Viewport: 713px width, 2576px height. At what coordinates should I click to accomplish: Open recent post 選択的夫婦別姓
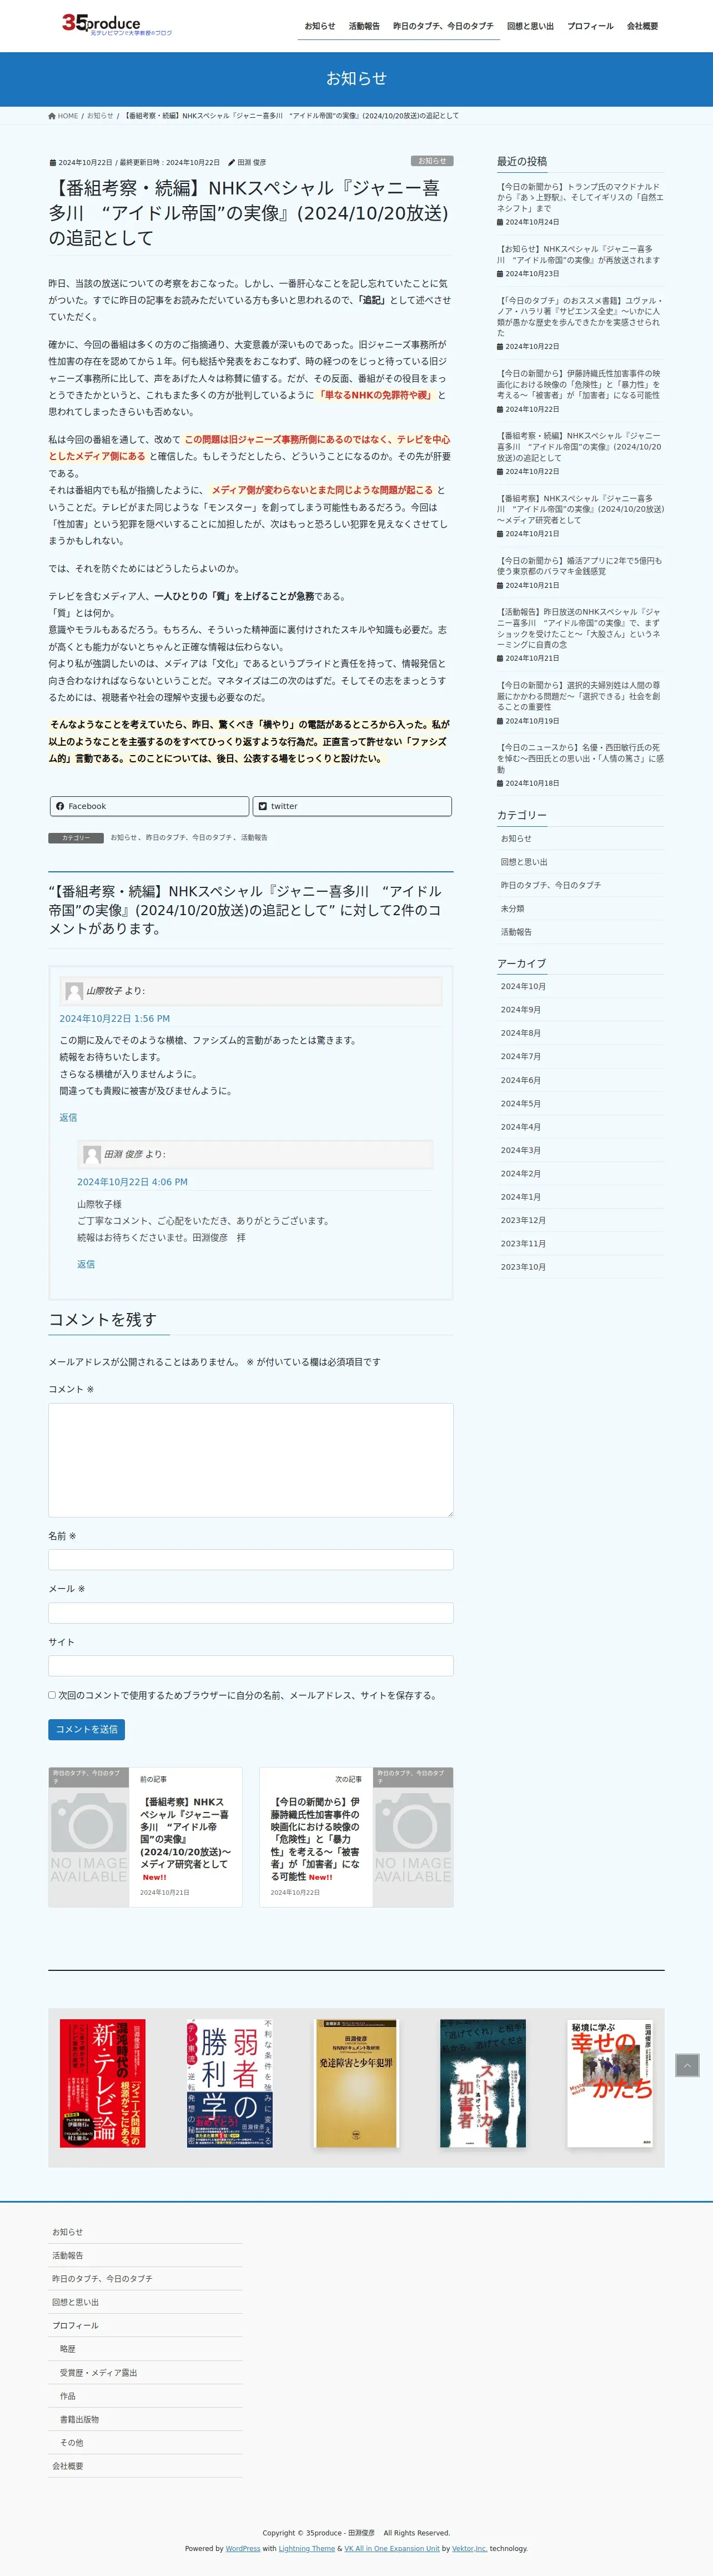coord(580,696)
